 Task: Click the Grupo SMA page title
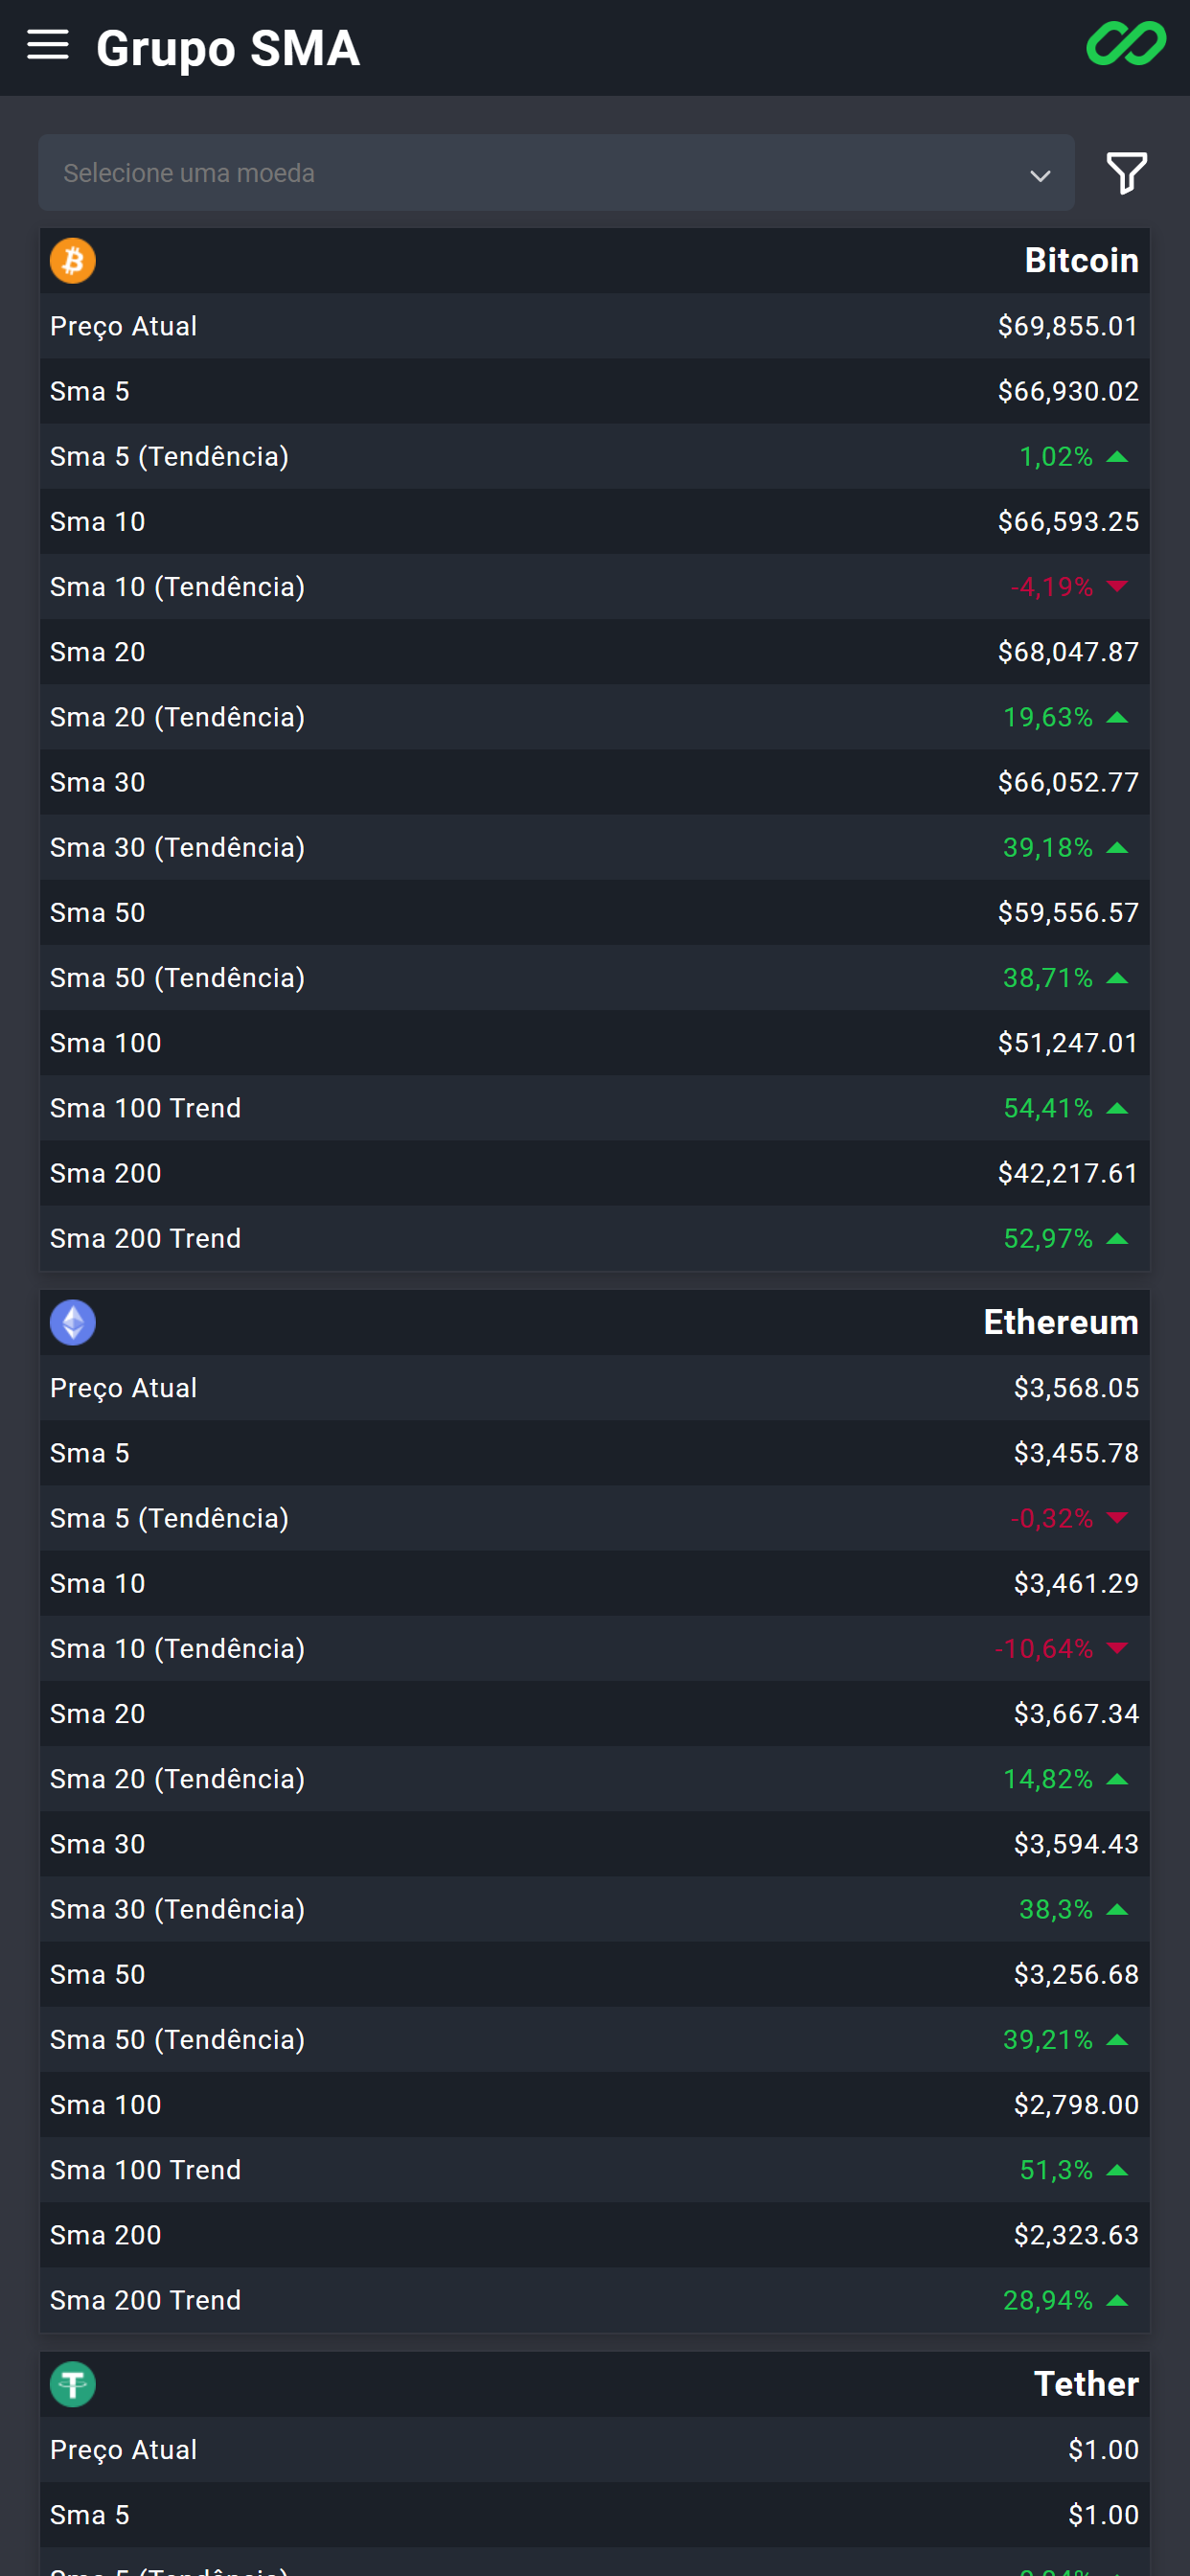(228, 48)
